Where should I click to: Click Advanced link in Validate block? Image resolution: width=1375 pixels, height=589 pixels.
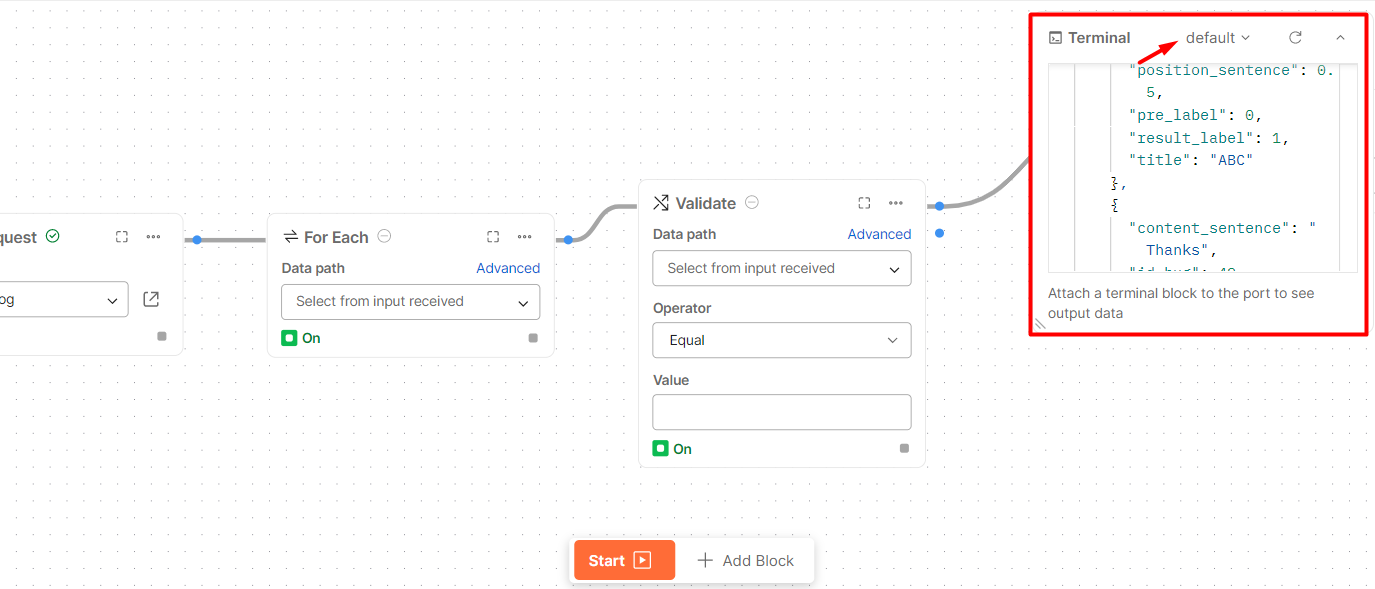879,234
